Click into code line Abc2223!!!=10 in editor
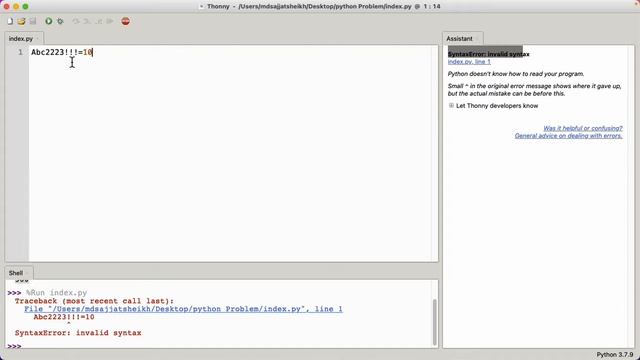This screenshot has height=360, width=640. click(62, 52)
